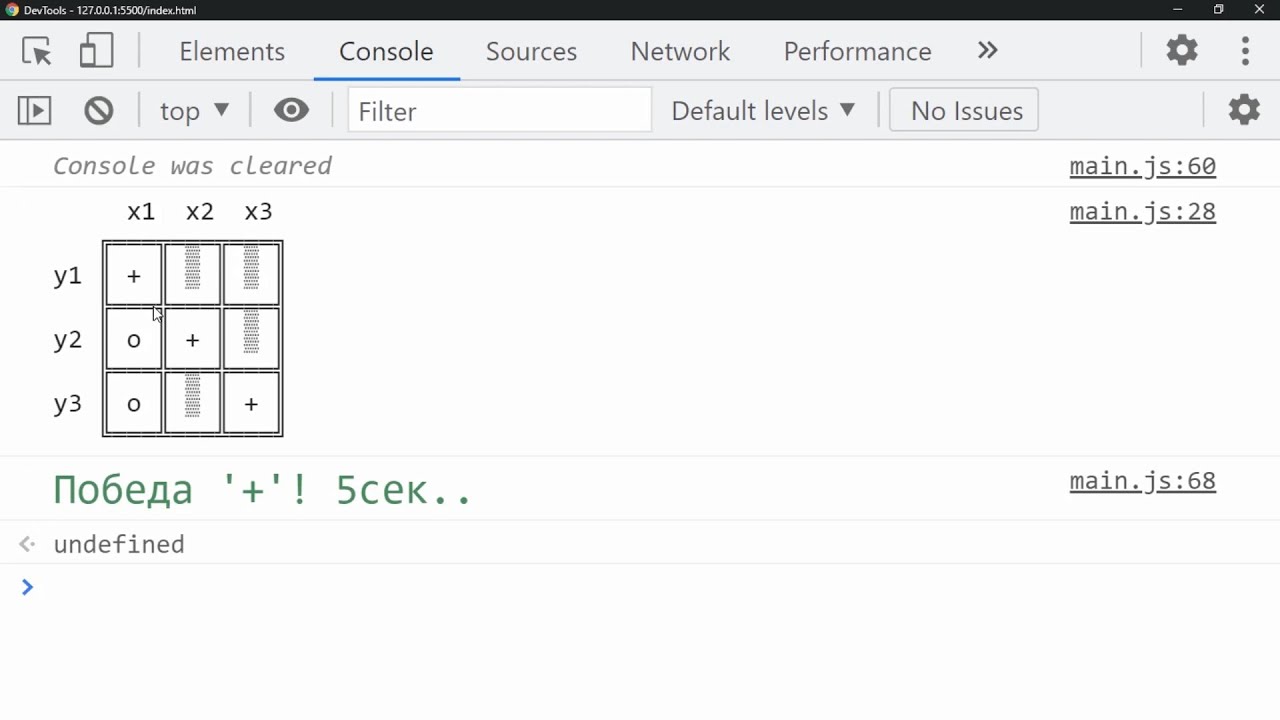
Task: Open the main.js:60 source link
Action: click(1142, 166)
